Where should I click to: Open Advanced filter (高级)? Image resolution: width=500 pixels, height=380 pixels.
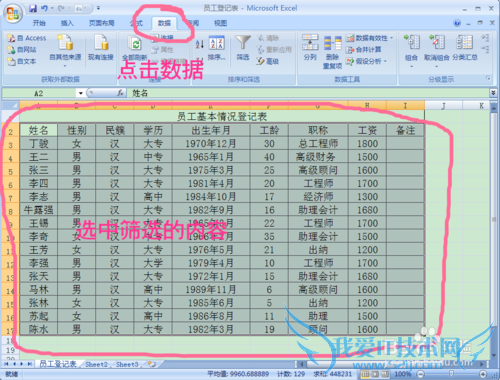268,61
